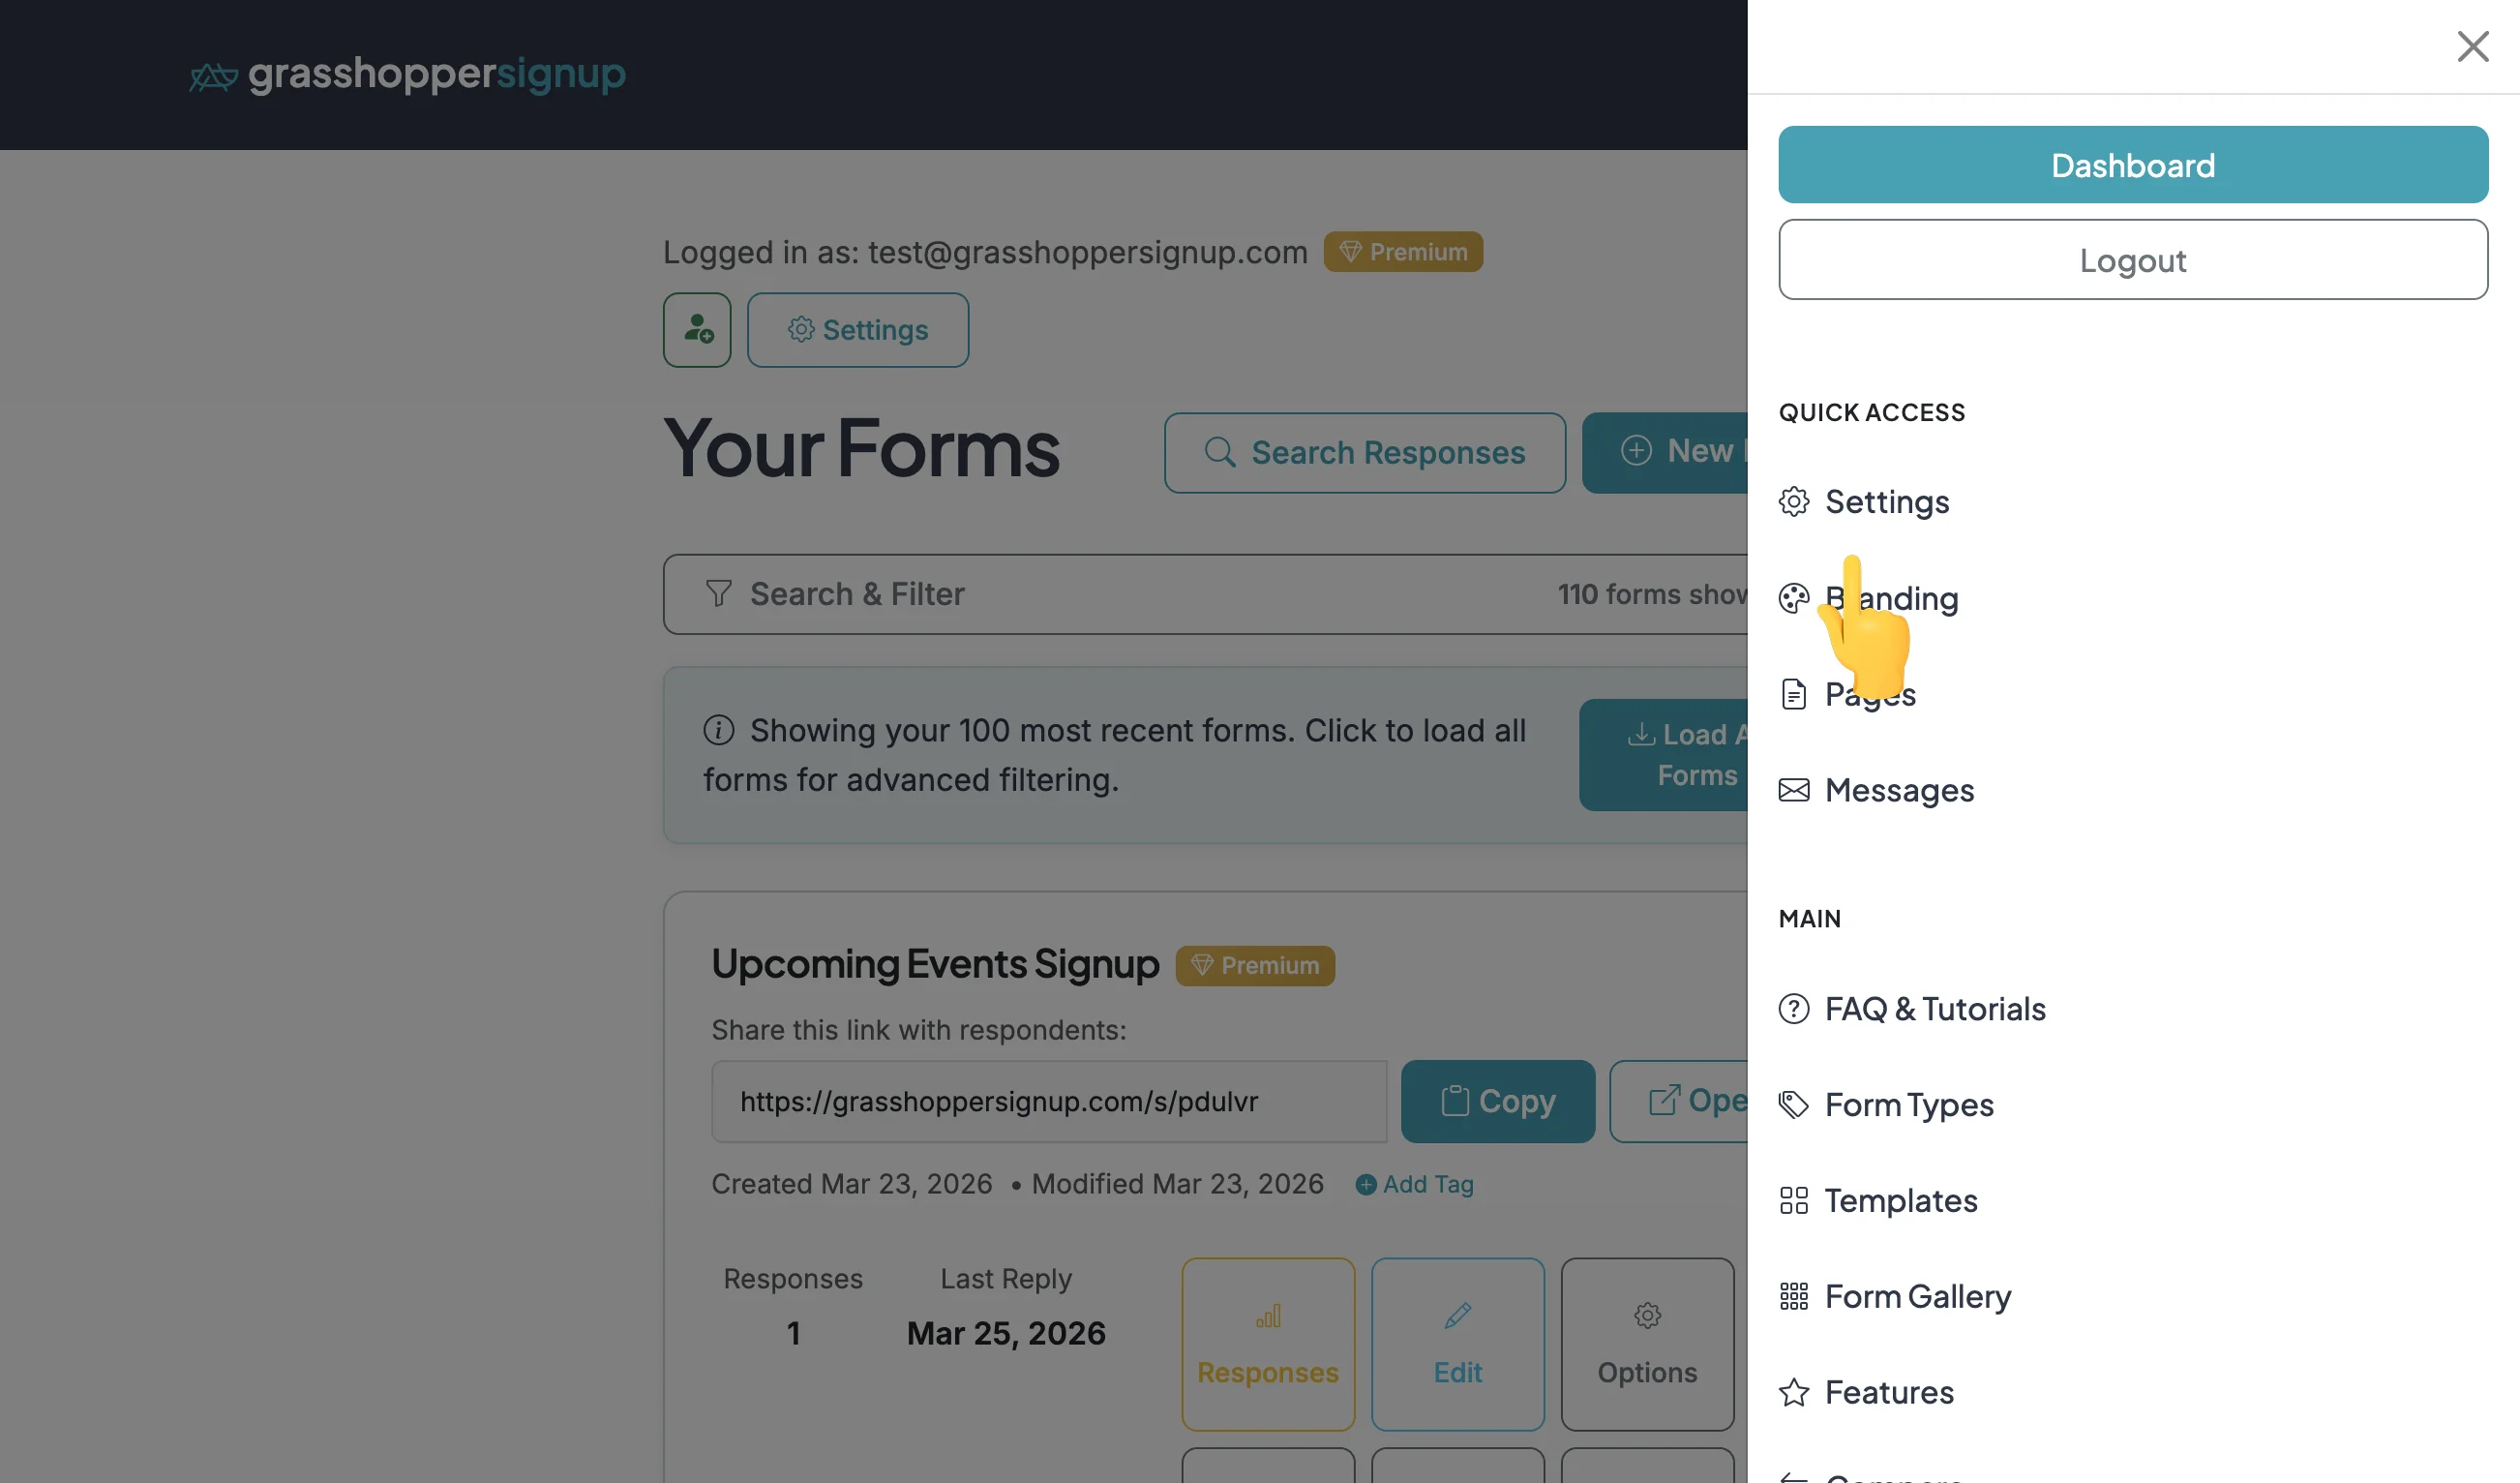This screenshot has width=2520, height=1483.
Task: Click the Templates grid icon
Action: coord(1793,1200)
